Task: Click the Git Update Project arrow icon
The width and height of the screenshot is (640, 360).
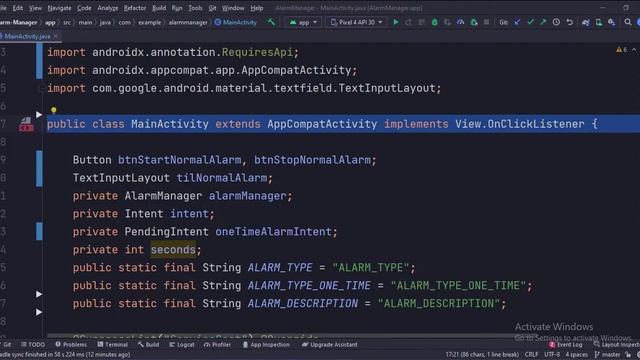Action: click(x=517, y=22)
